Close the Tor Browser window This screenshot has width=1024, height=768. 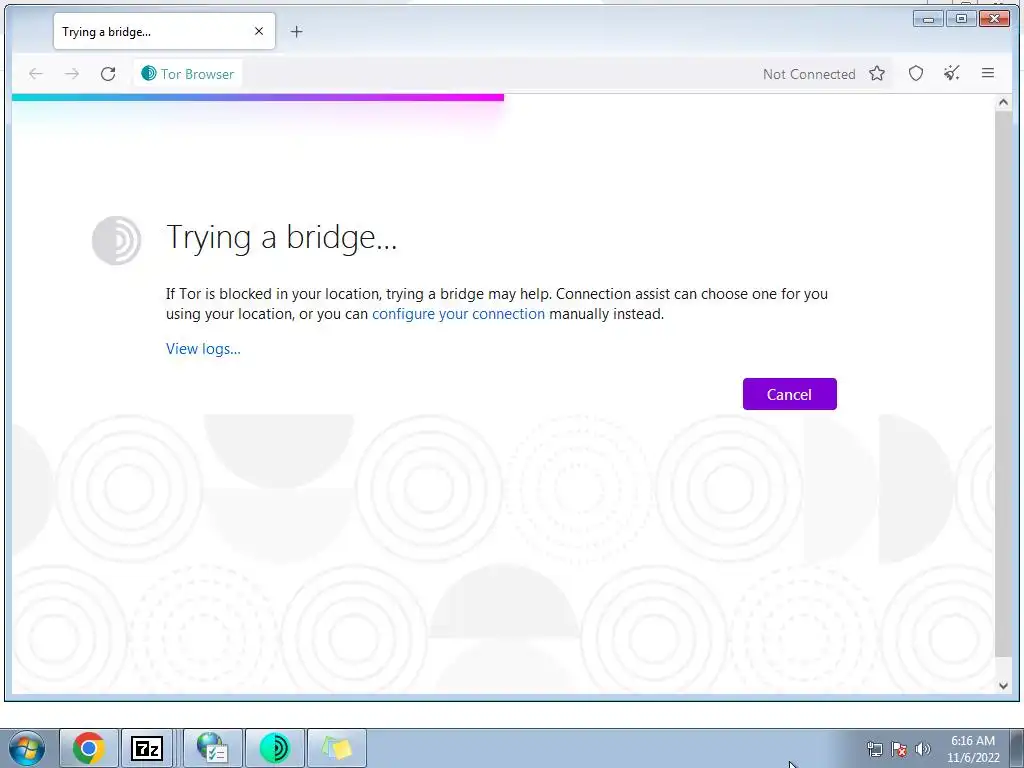(995, 19)
